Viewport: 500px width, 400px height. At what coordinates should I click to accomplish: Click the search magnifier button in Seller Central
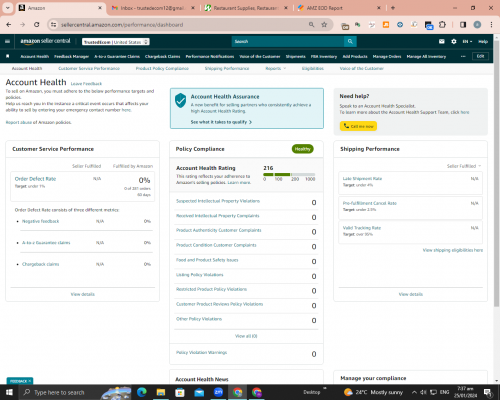tap(350, 41)
